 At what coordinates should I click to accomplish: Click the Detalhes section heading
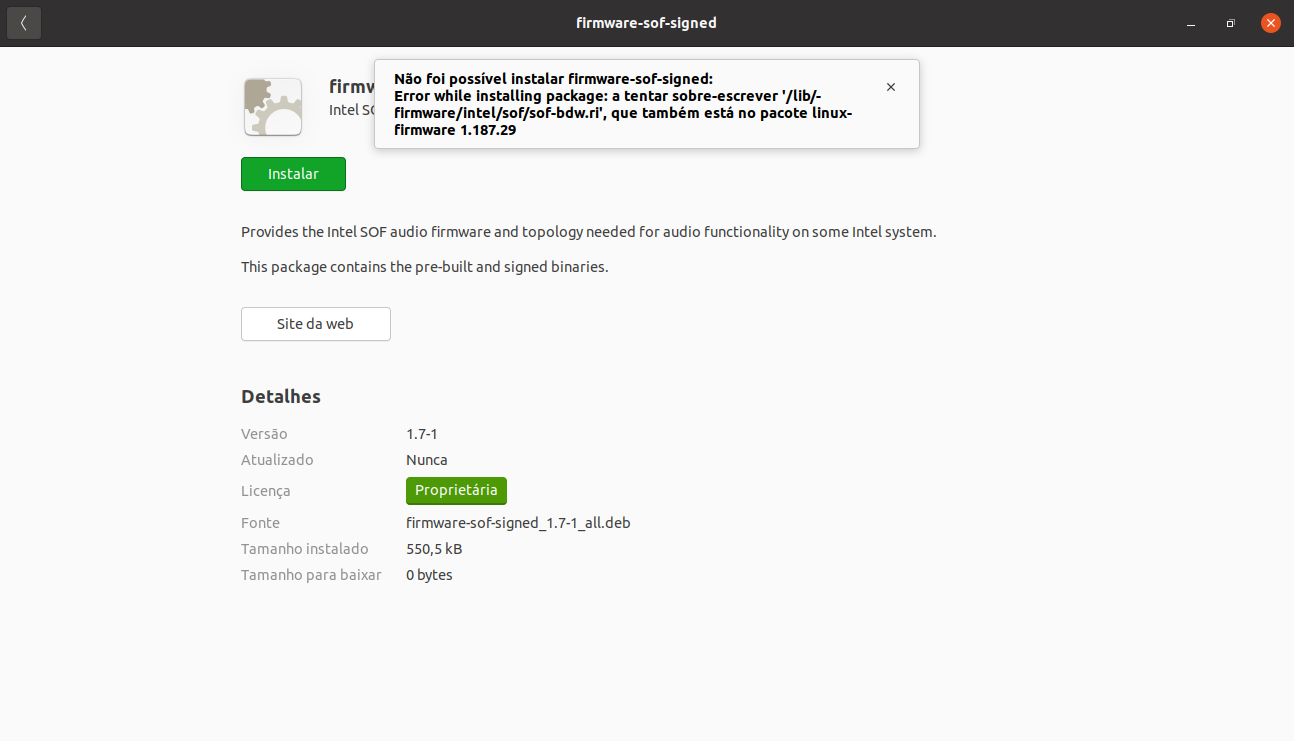(x=281, y=397)
